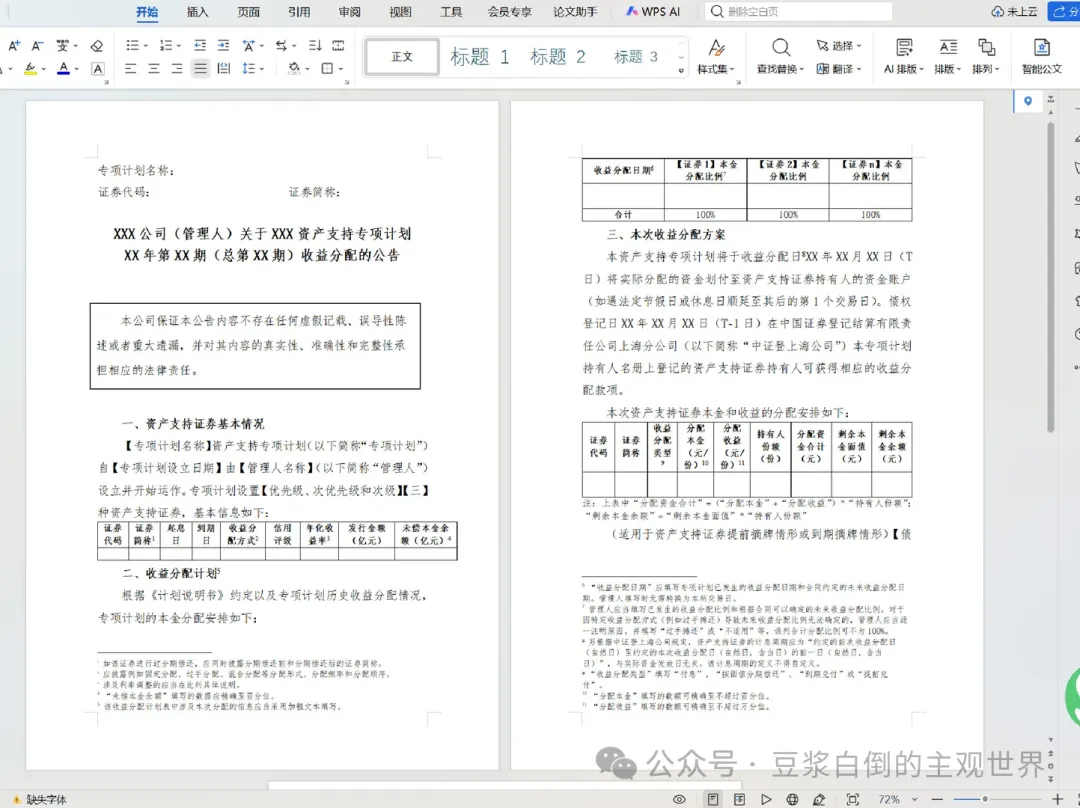Viewport: 1080px width, 808px height.
Task: Open outline view icon in status bar
Action: click(739, 799)
